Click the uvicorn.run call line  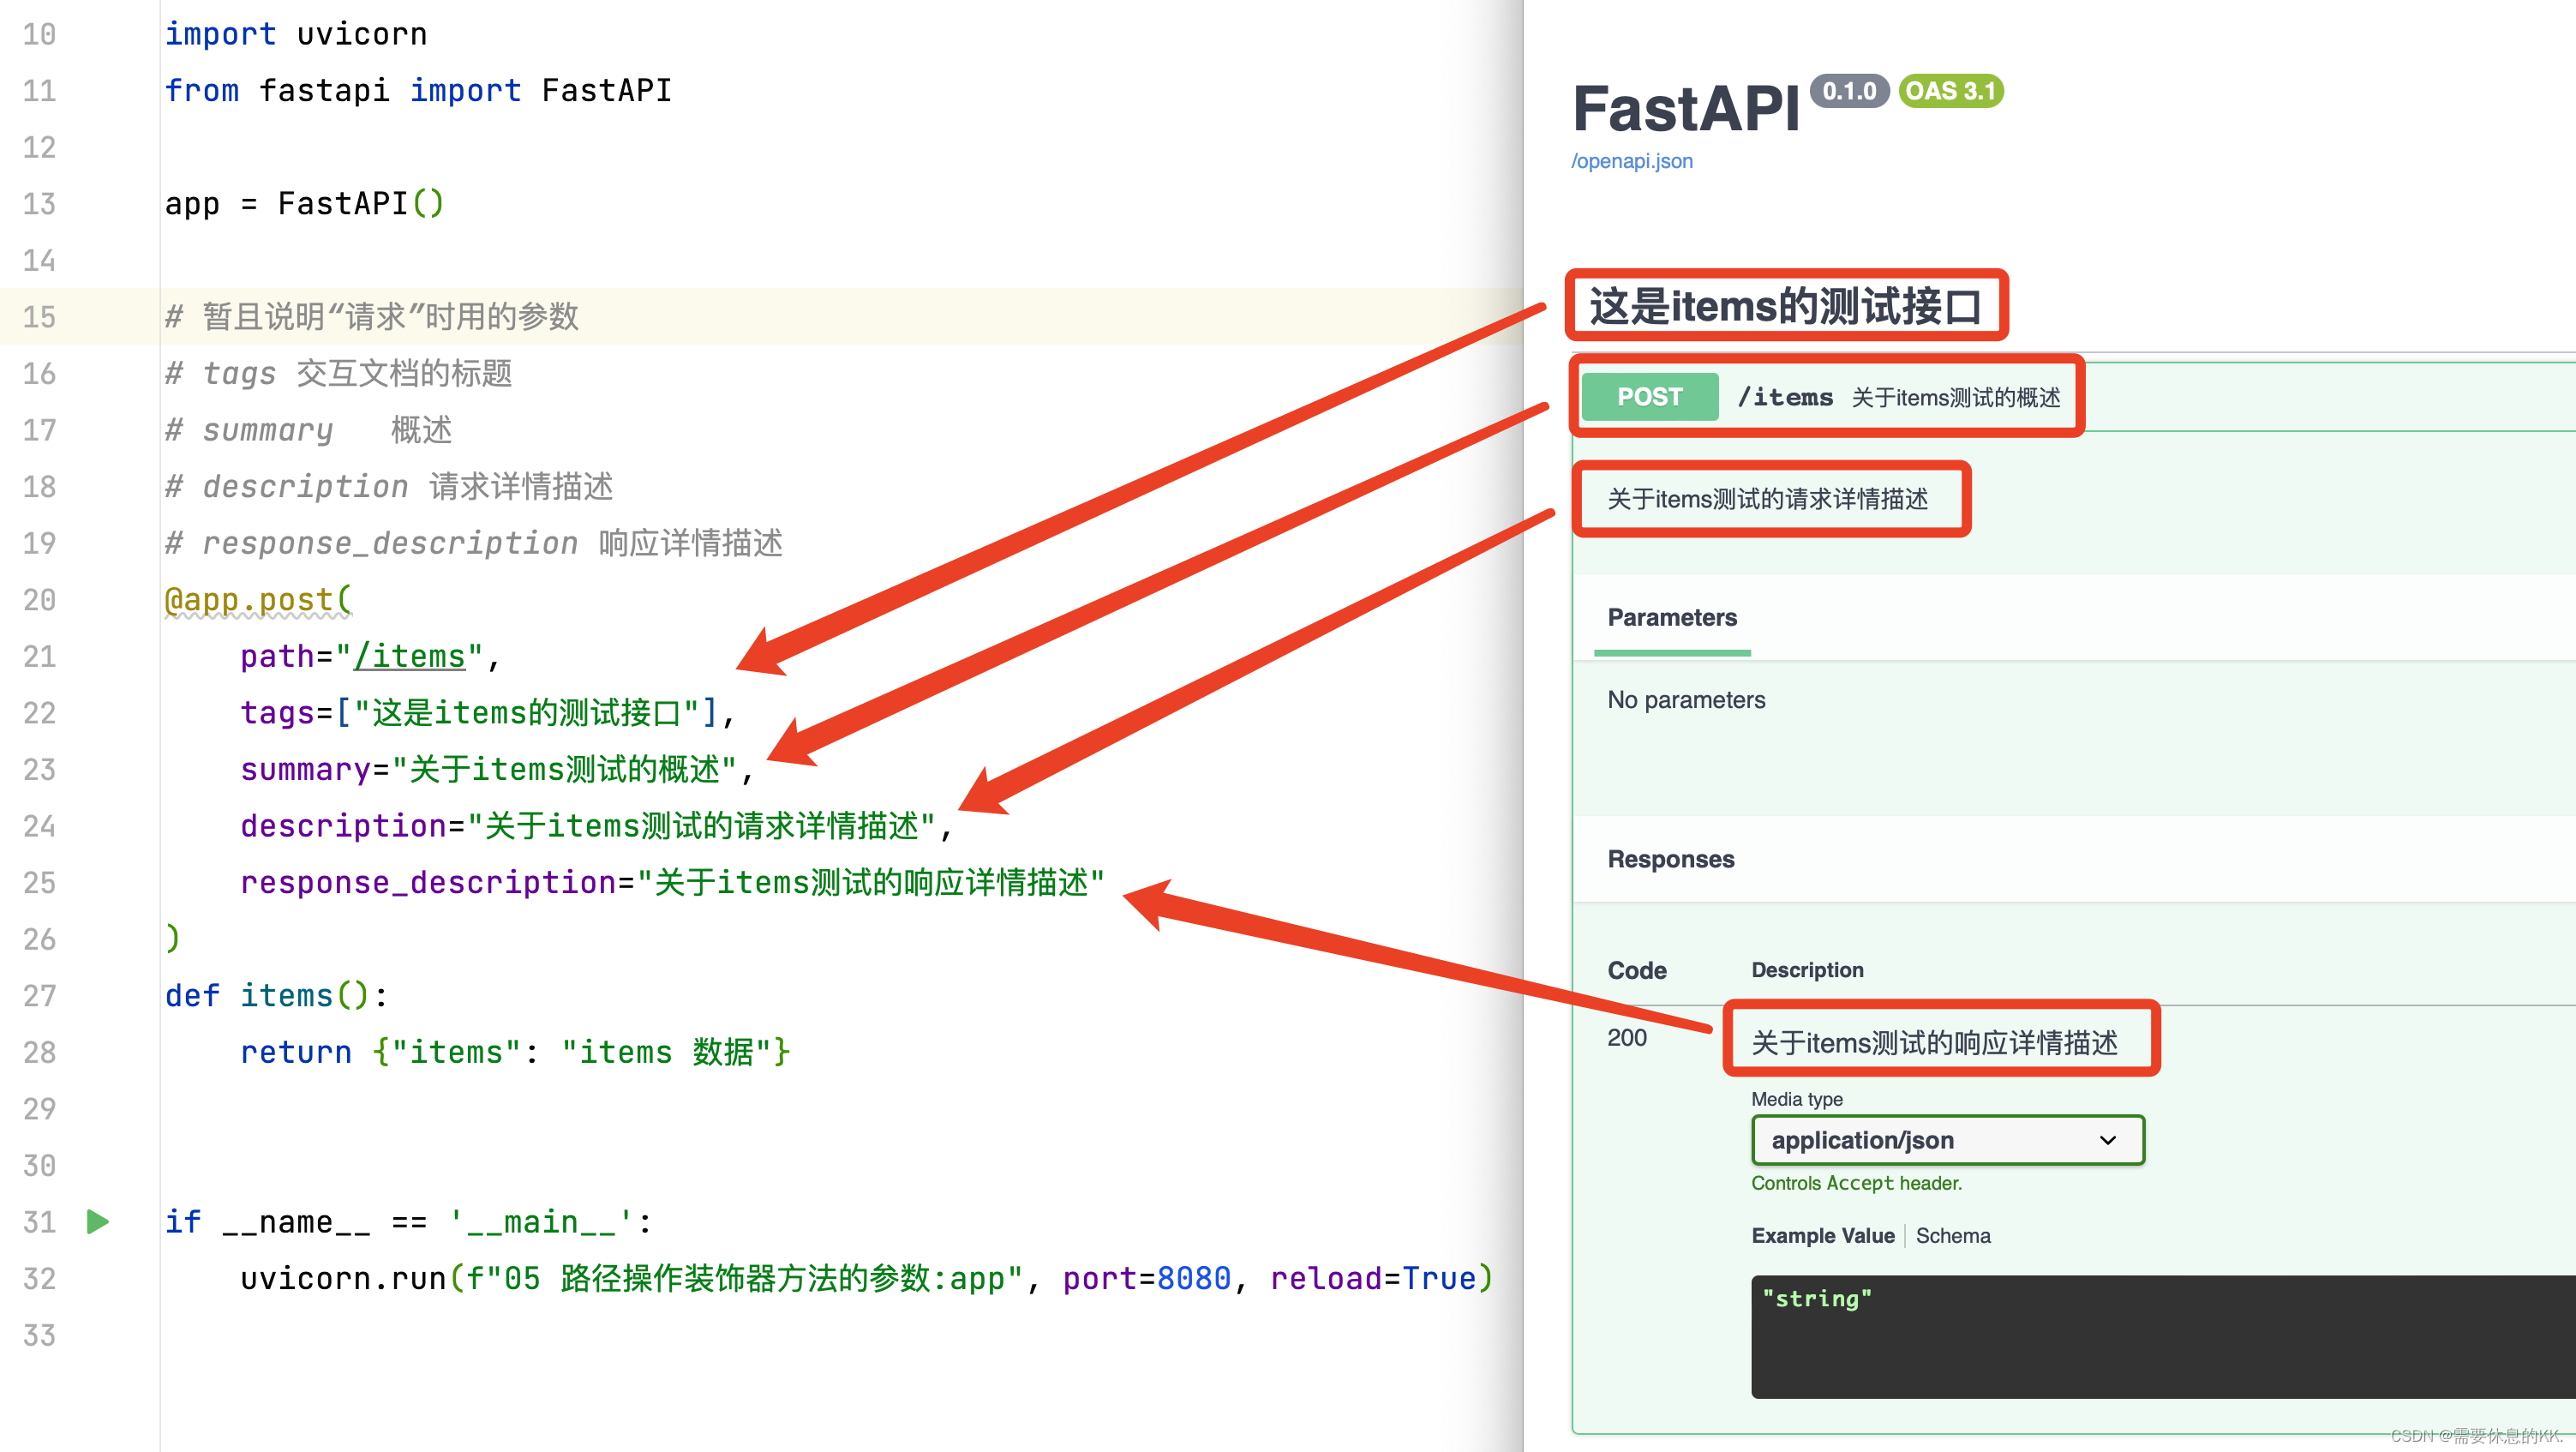[x=866, y=1279]
